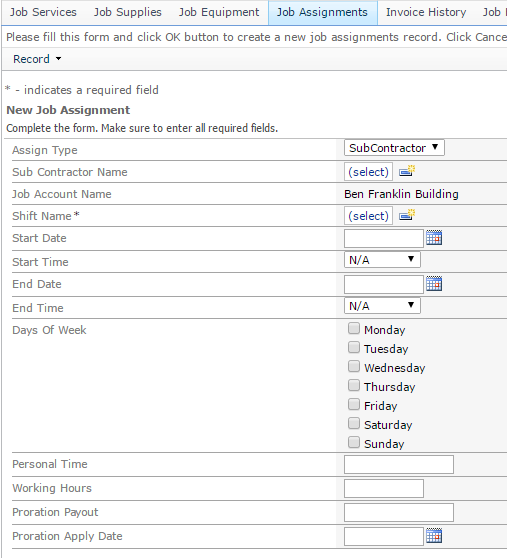
Task: Expand the Start Time dropdown
Action: [382, 260]
